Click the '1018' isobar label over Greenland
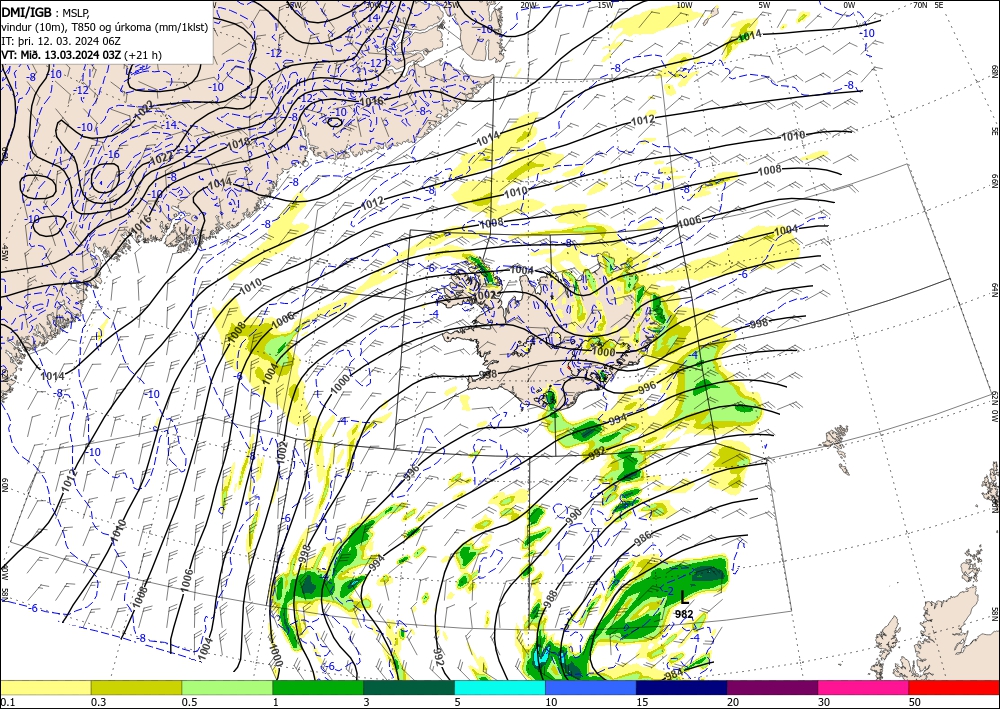Screen dimensions: 1000x709 tap(238, 144)
